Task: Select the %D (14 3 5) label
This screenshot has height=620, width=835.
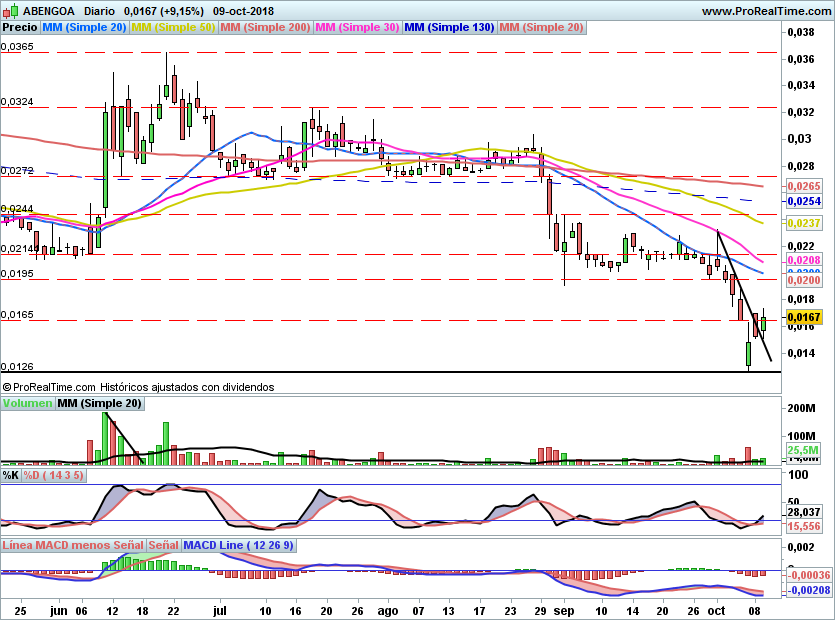Action: pyautogui.click(x=53, y=475)
